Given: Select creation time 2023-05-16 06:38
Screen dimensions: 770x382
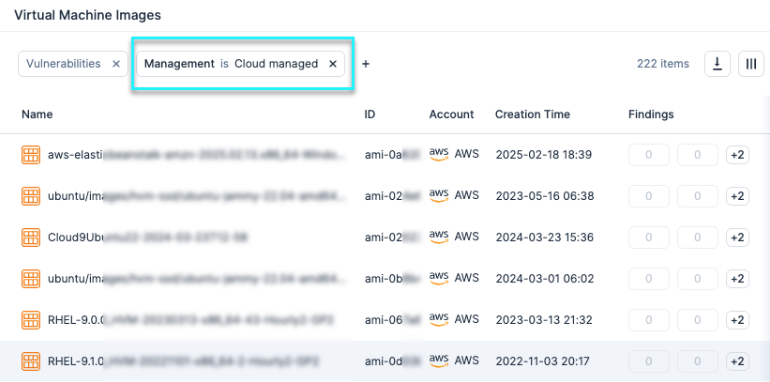Looking at the screenshot, I should (x=545, y=196).
